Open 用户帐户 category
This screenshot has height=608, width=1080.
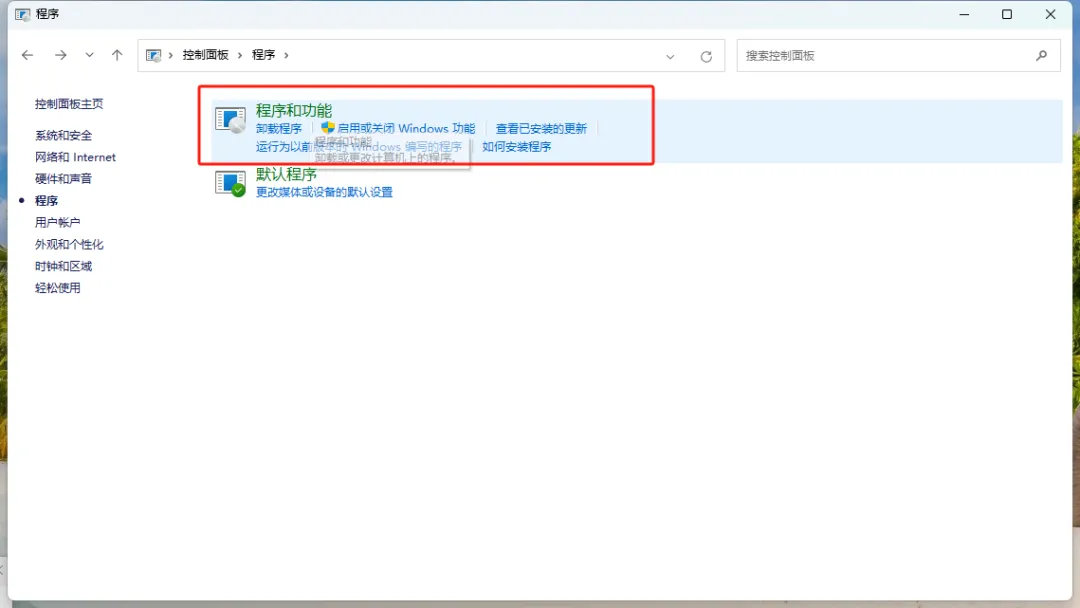[x=57, y=222]
